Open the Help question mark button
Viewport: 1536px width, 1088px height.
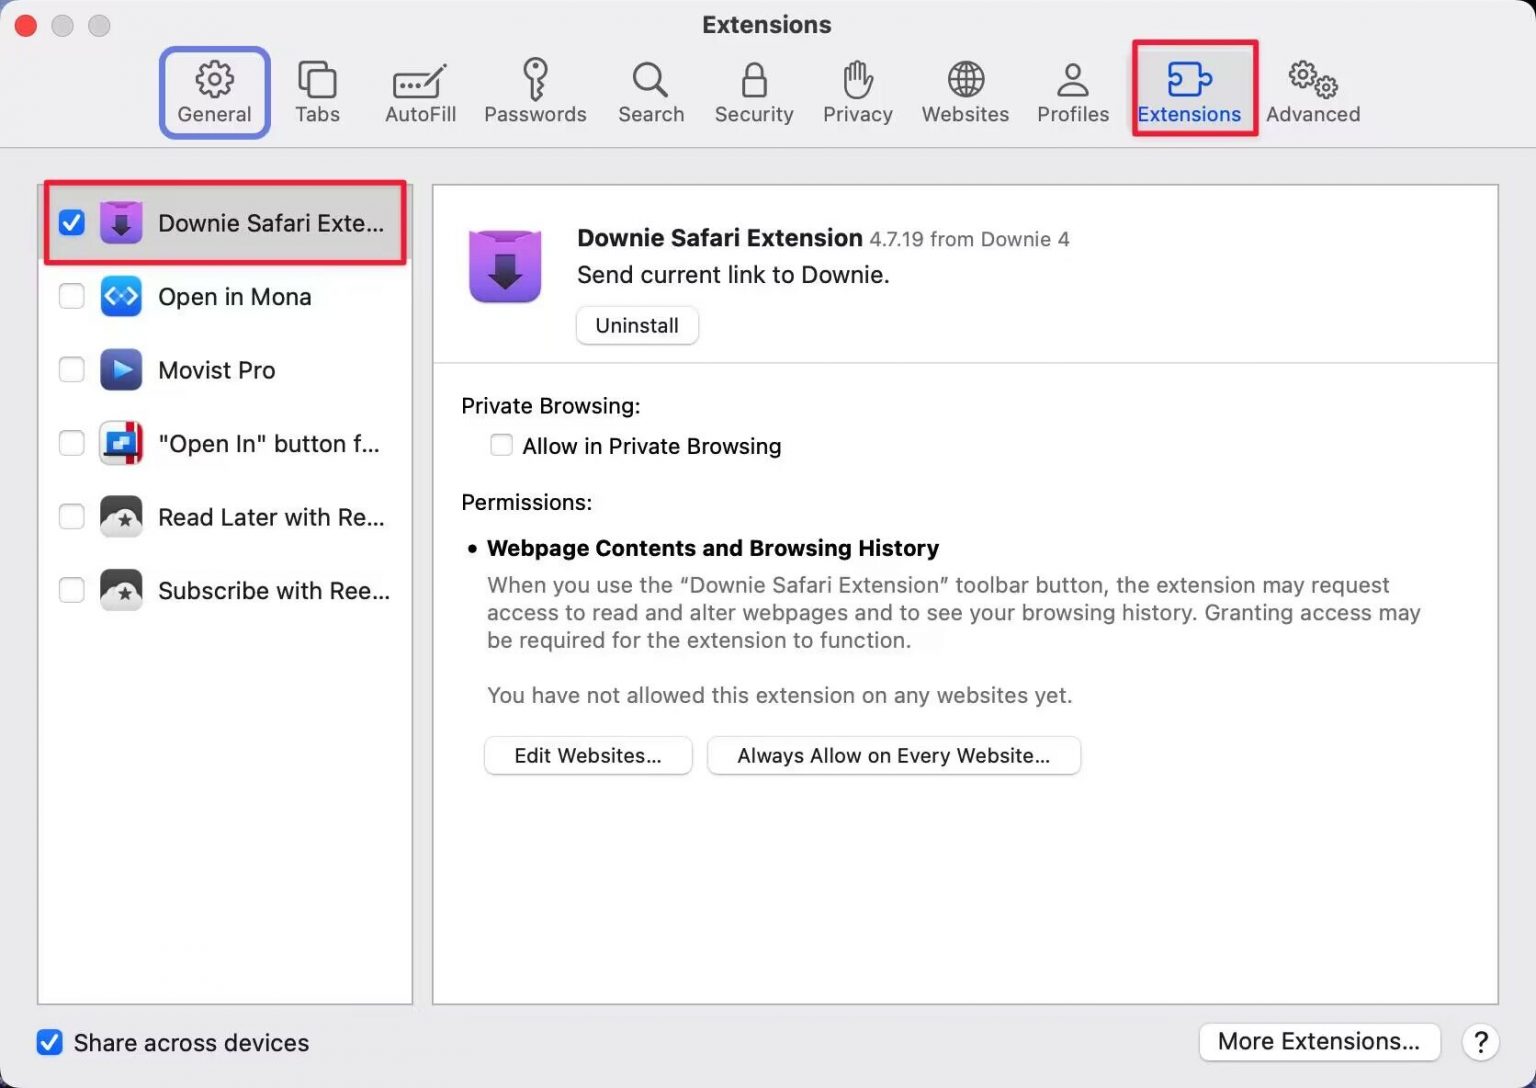point(1480,1042)
